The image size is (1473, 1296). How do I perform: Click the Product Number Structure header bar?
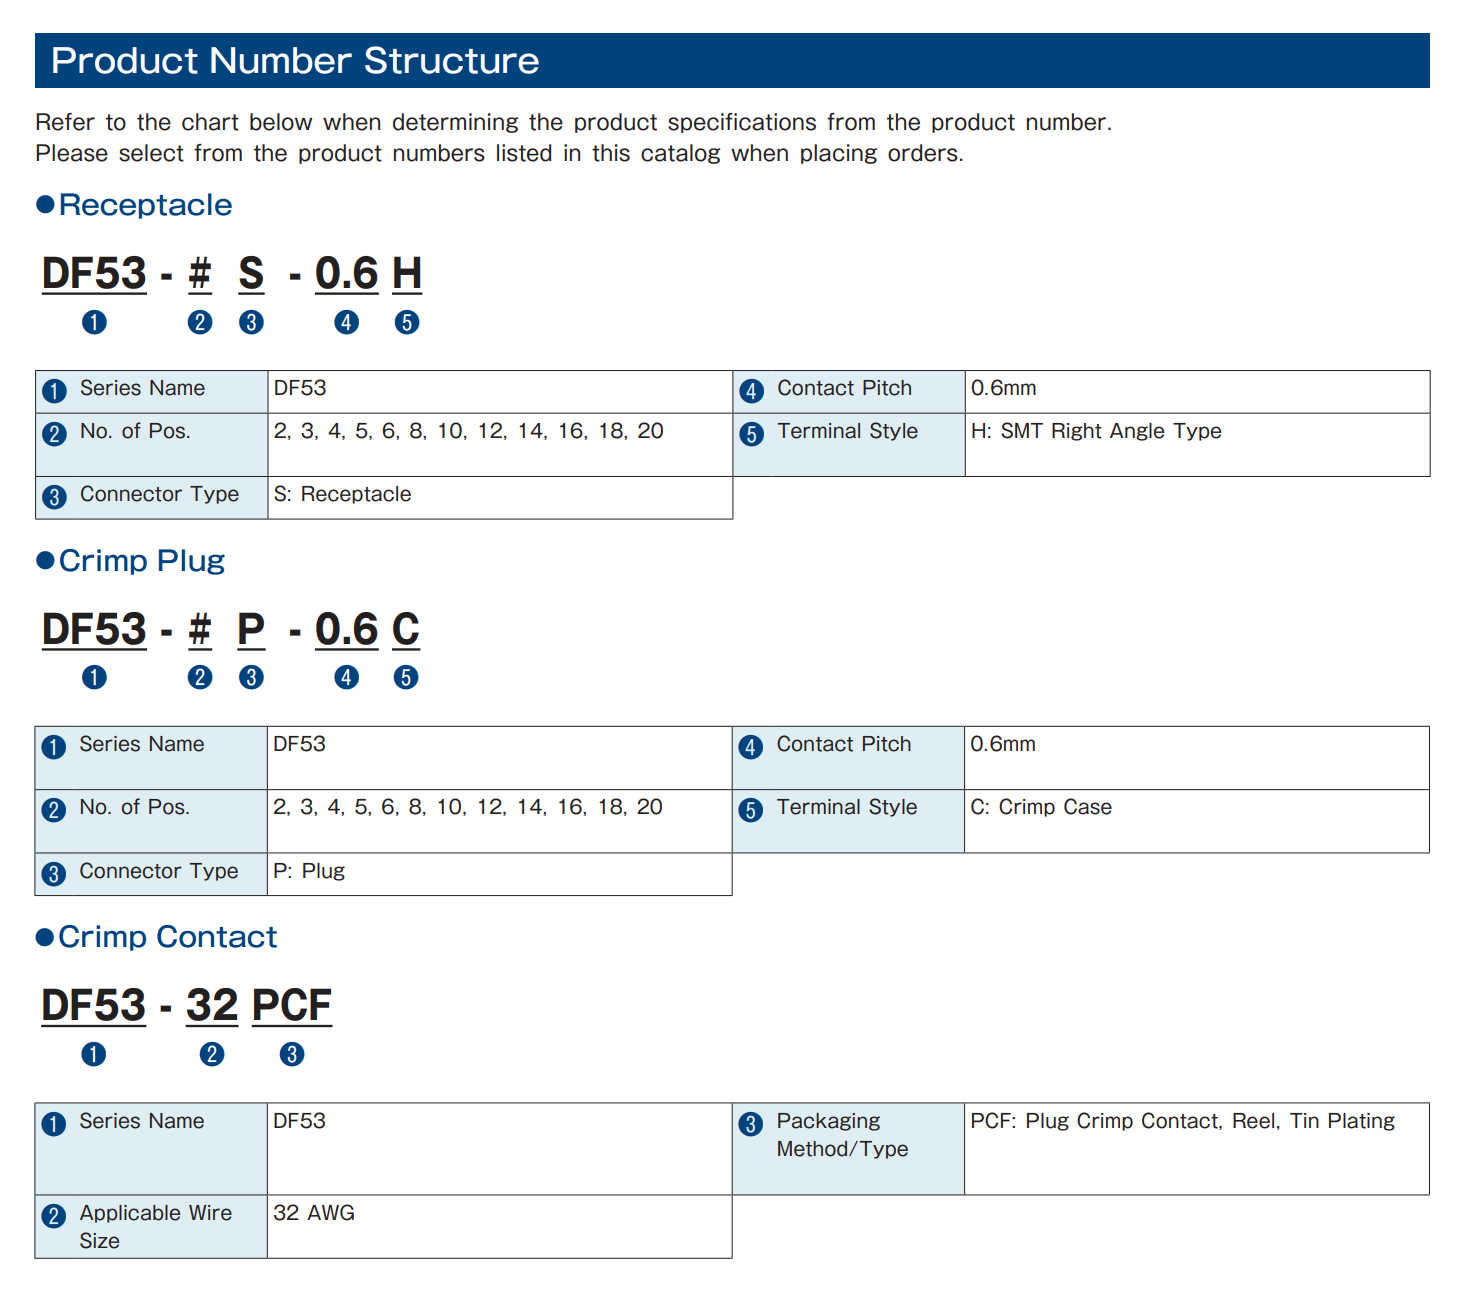pyautogui.click(x=732, y=61)
